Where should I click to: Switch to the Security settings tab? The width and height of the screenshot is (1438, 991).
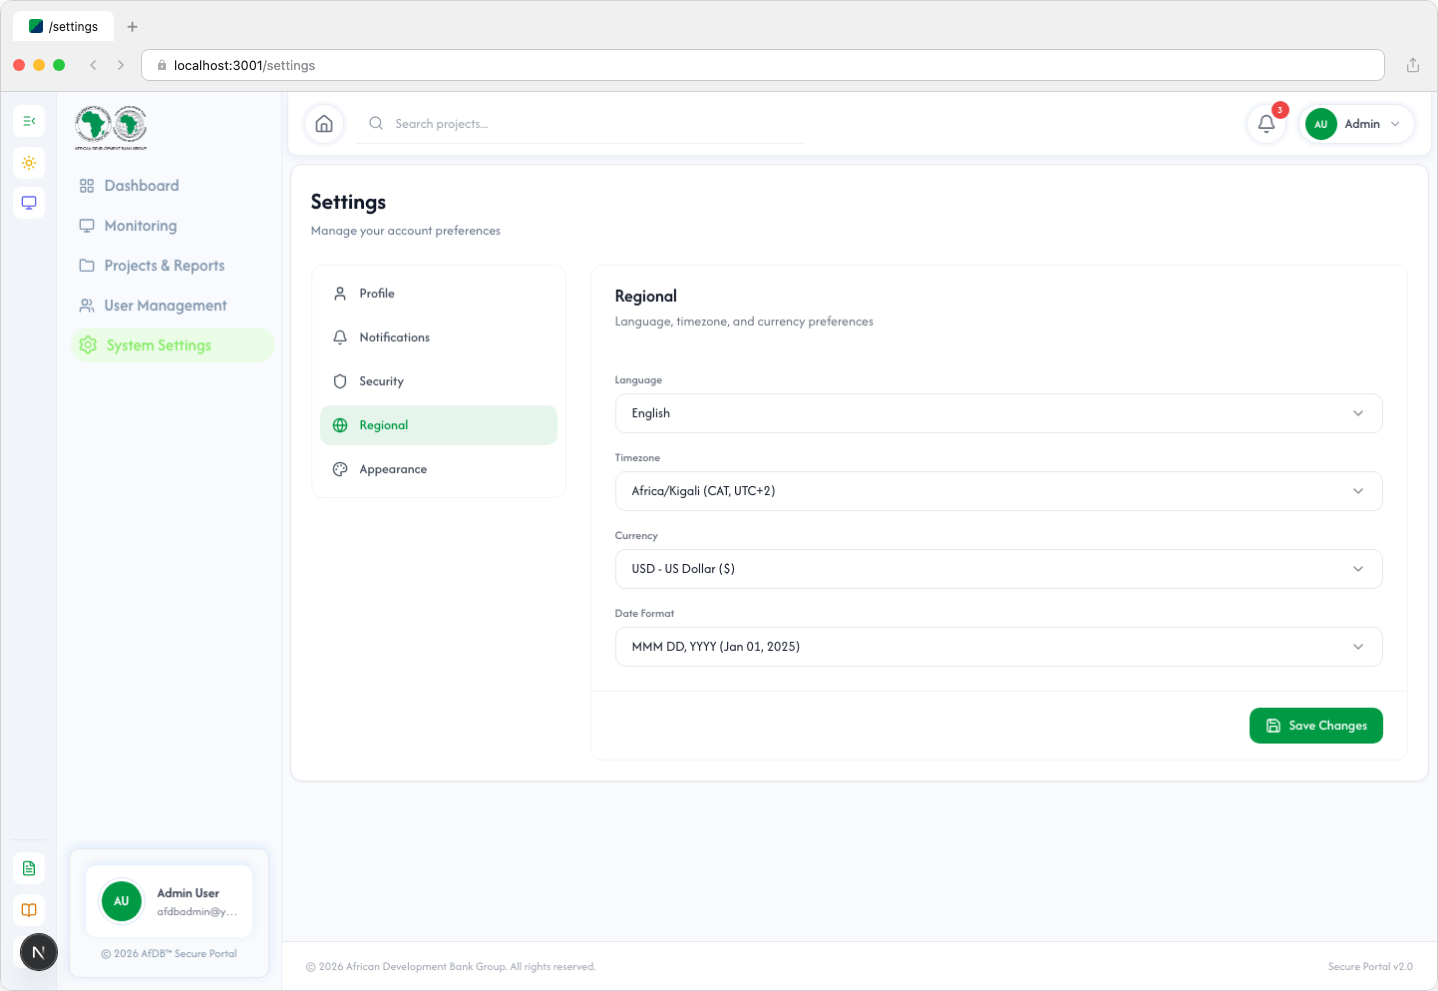coord(438,382)
